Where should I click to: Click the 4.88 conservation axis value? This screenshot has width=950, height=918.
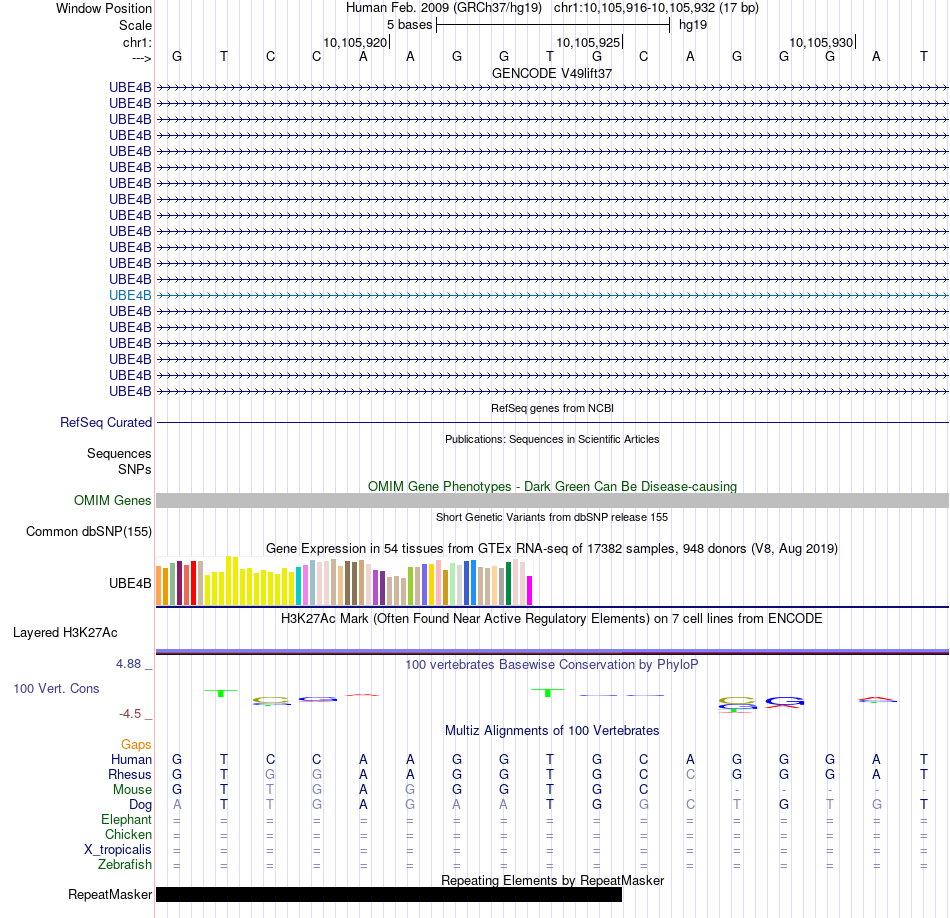click(x=128, y=664)
